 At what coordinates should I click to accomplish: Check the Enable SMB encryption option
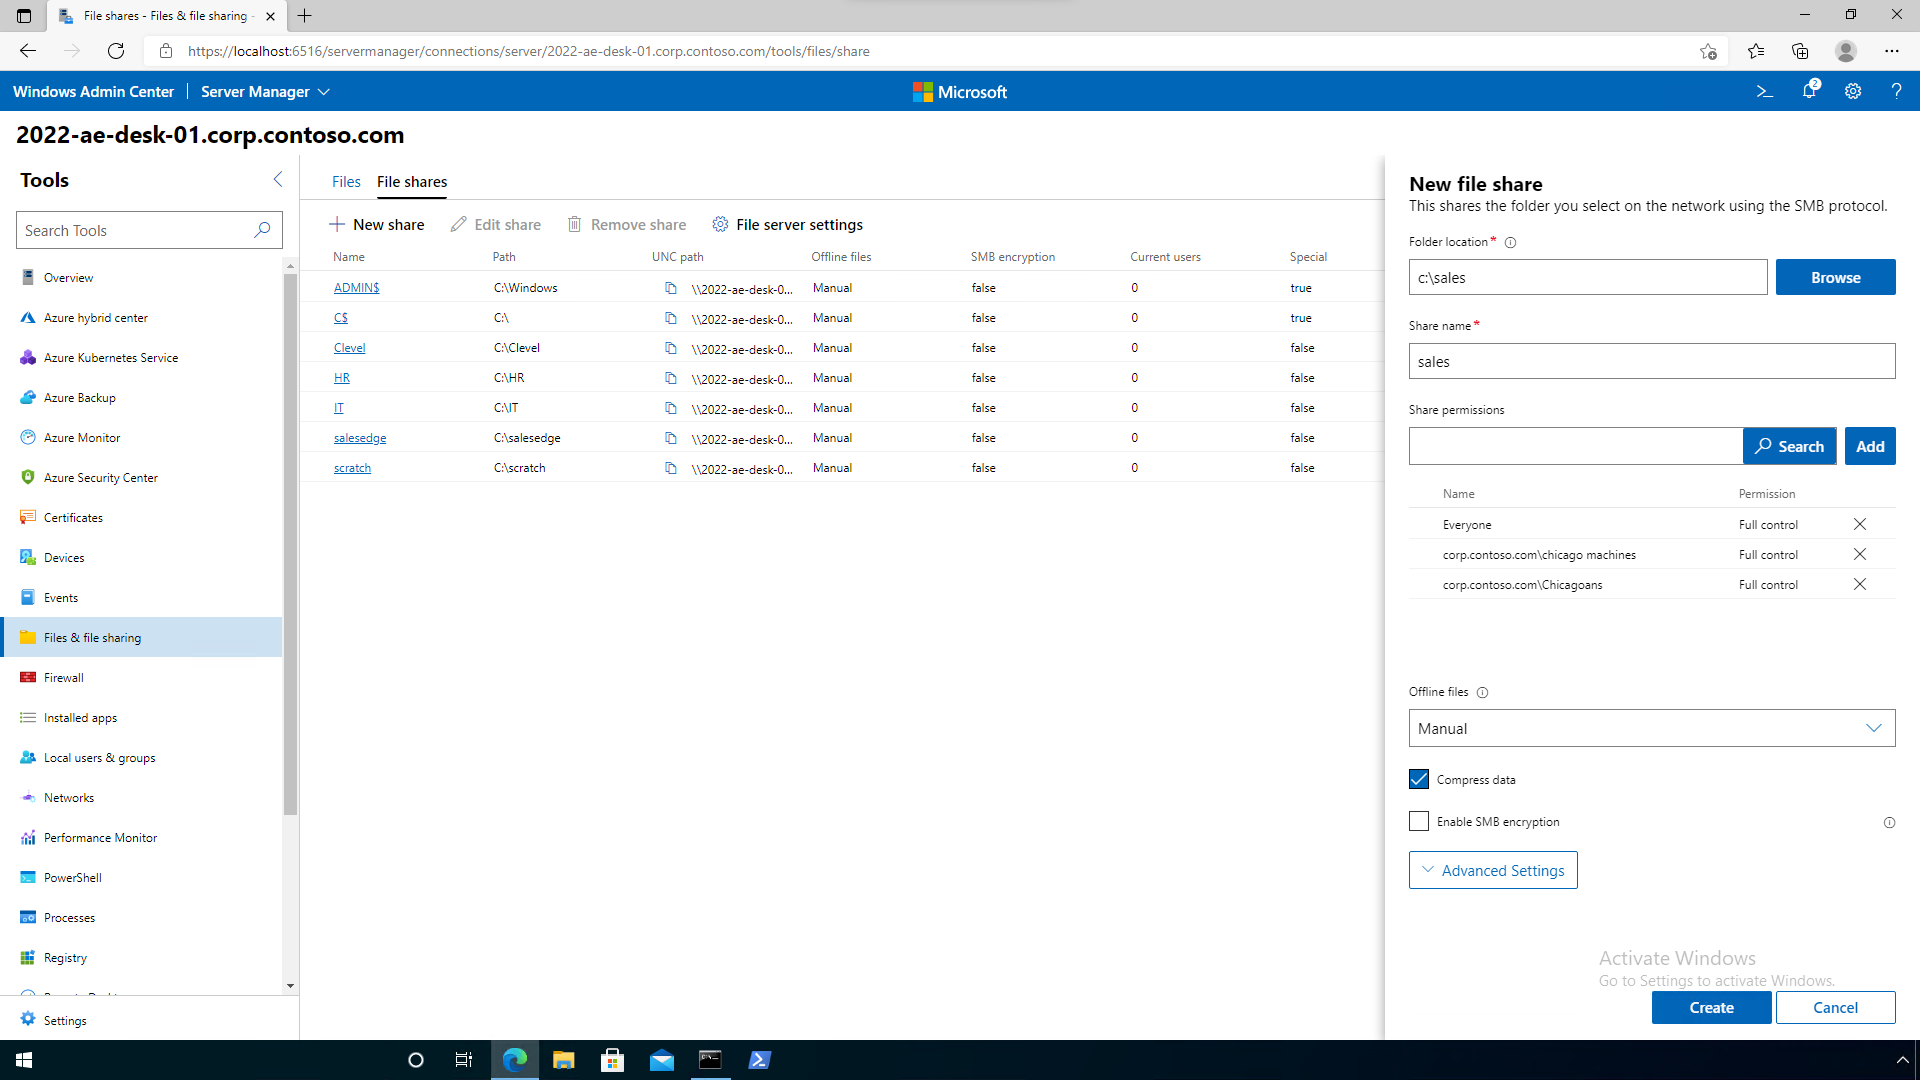point(1419,822)
